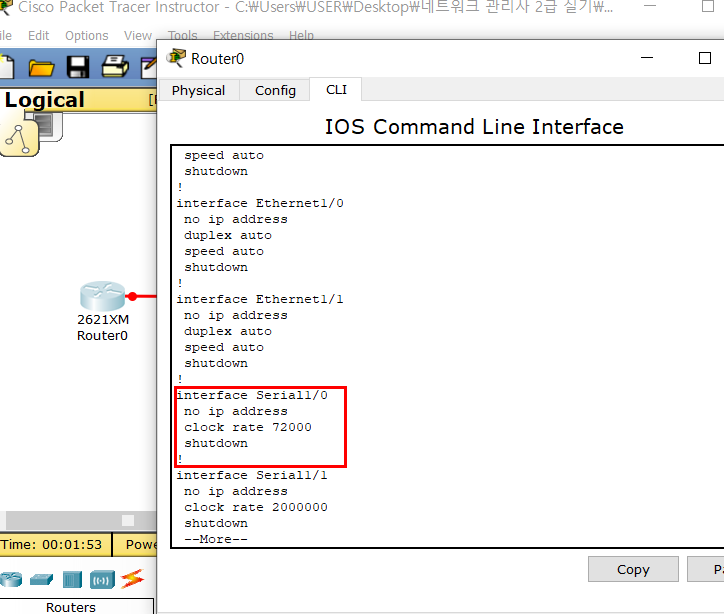Viewport: 724px width, 614px height.
Task: Open the Extensions menu
Action: [243, 36]
